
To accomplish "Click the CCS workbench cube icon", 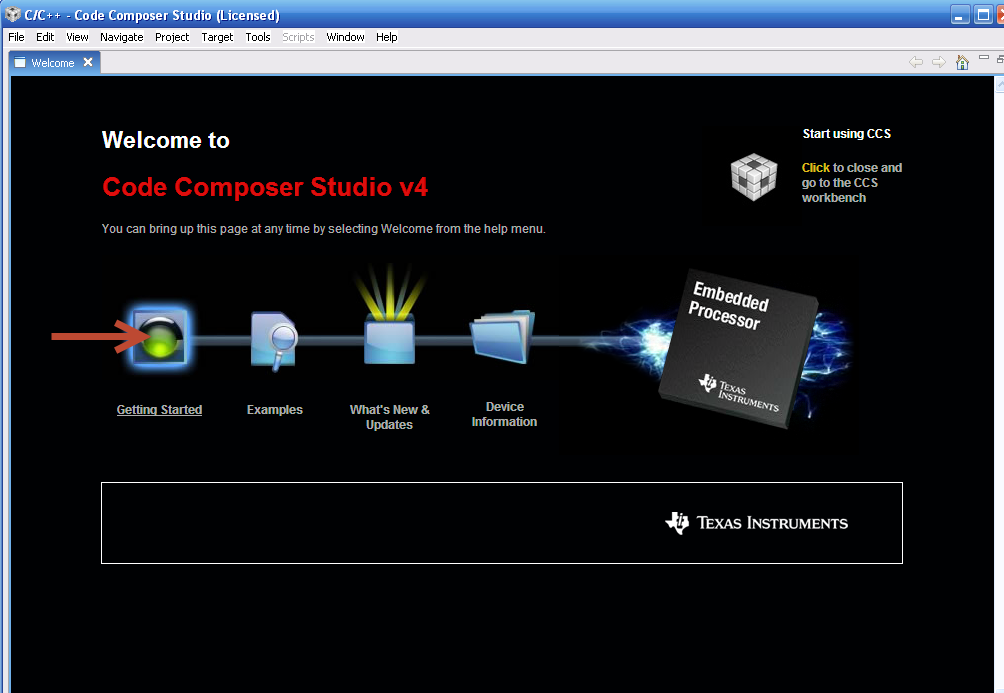I will click(754, 177).
